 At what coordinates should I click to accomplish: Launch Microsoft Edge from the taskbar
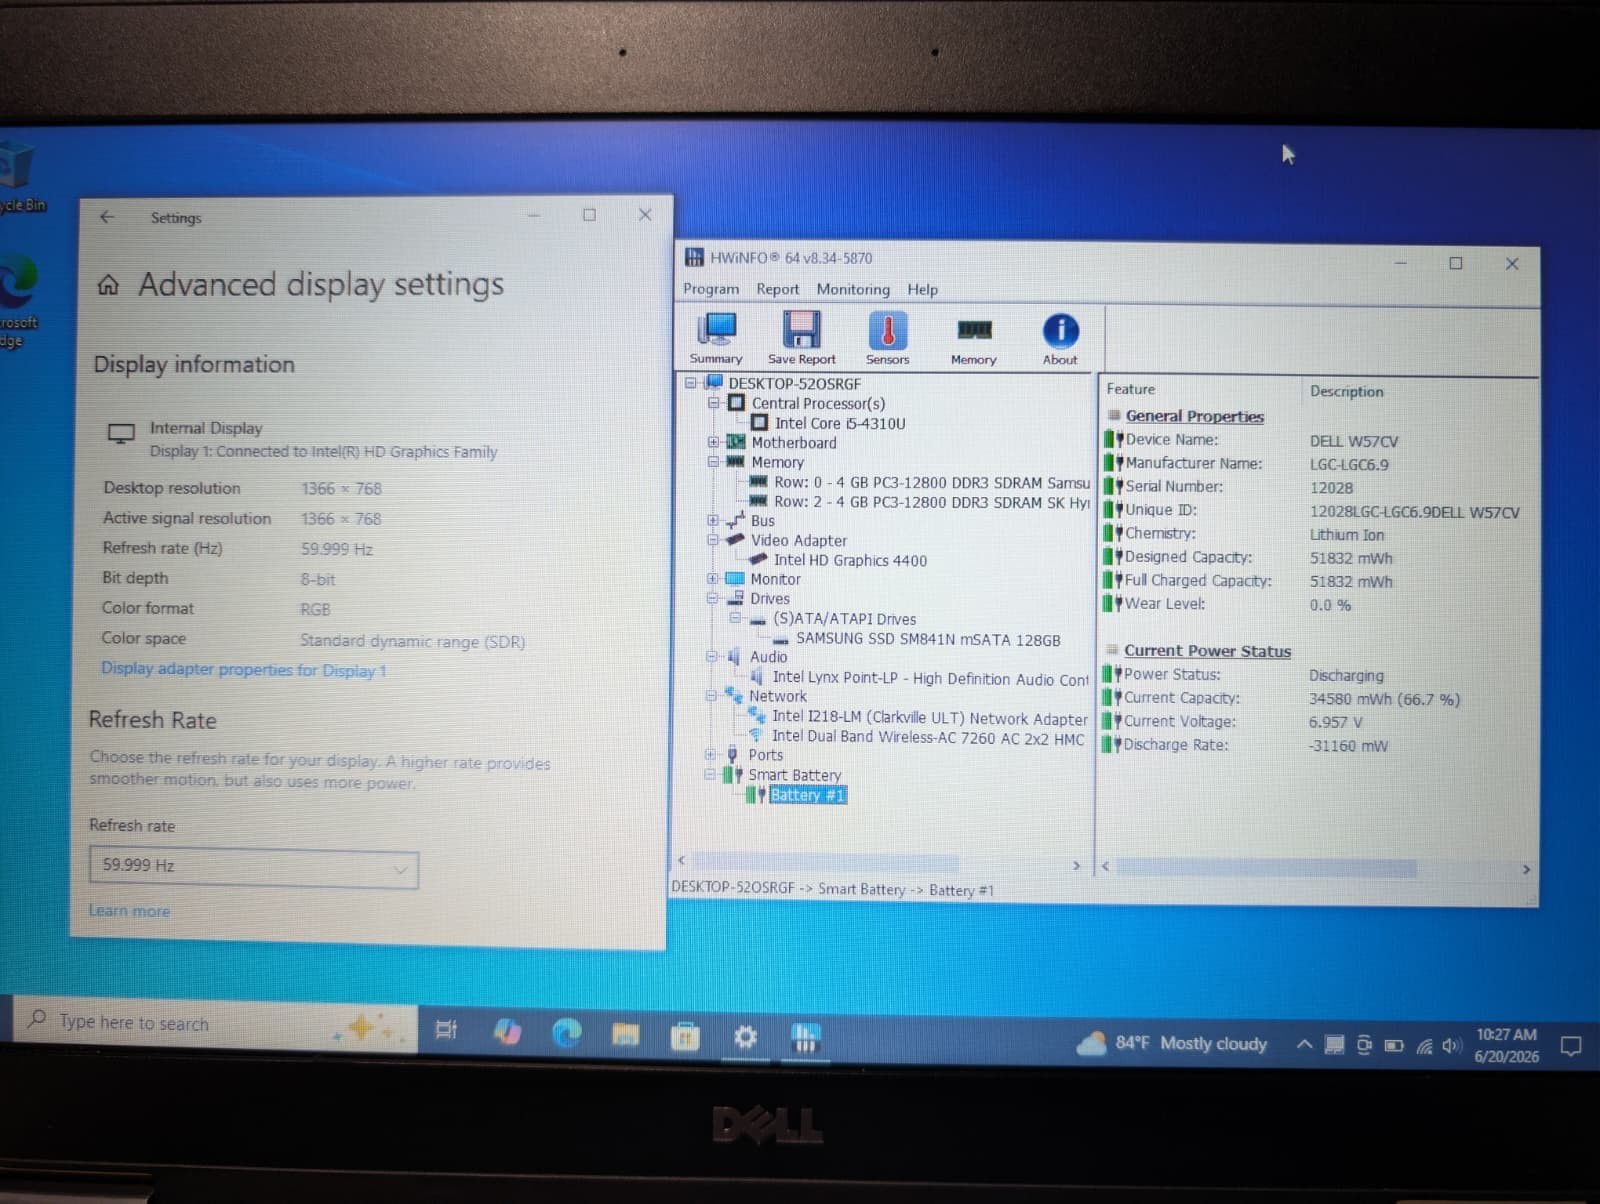click(567, 1032)
